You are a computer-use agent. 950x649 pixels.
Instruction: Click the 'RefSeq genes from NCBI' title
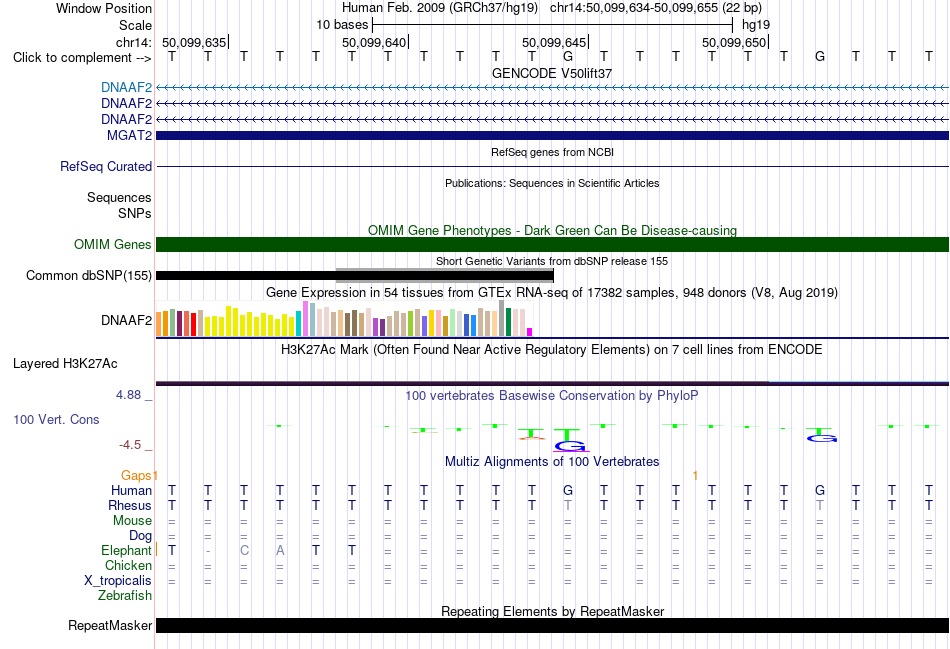coord(552,152)
